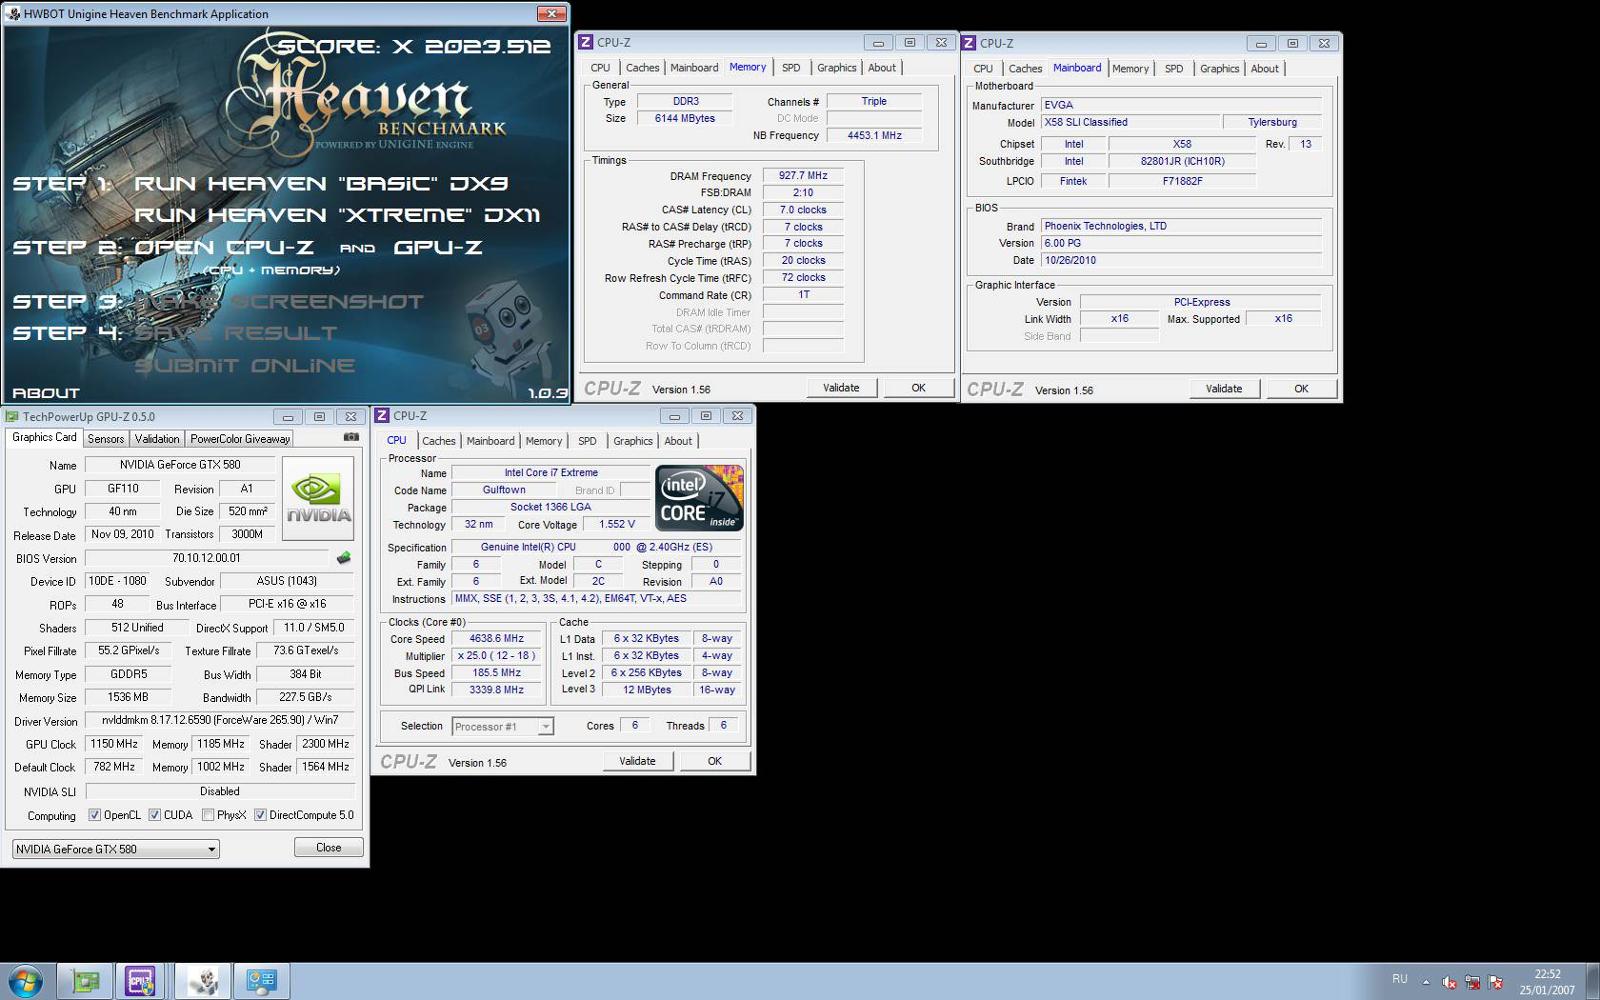The height and width of the screenshot is (1000, 1600).
Task: Open the fourth taskbar program icon
Action: pos(262,981)
